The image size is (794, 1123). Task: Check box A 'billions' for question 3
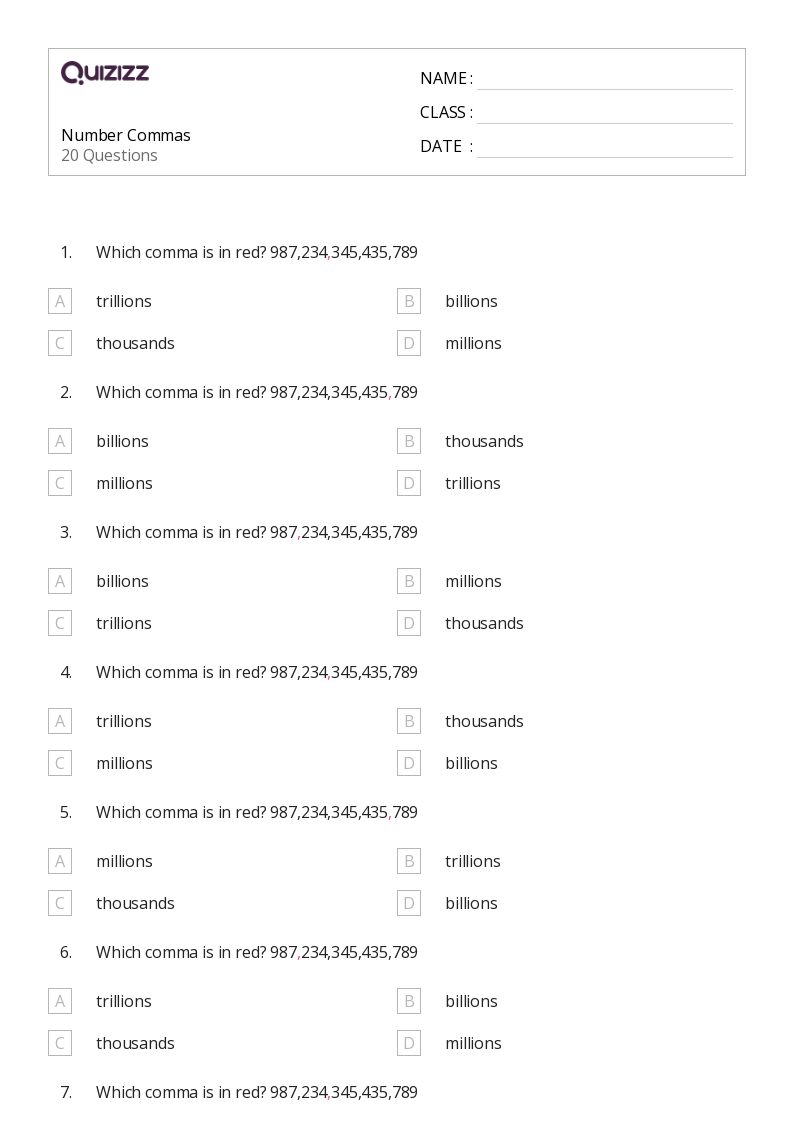(60, 581)
